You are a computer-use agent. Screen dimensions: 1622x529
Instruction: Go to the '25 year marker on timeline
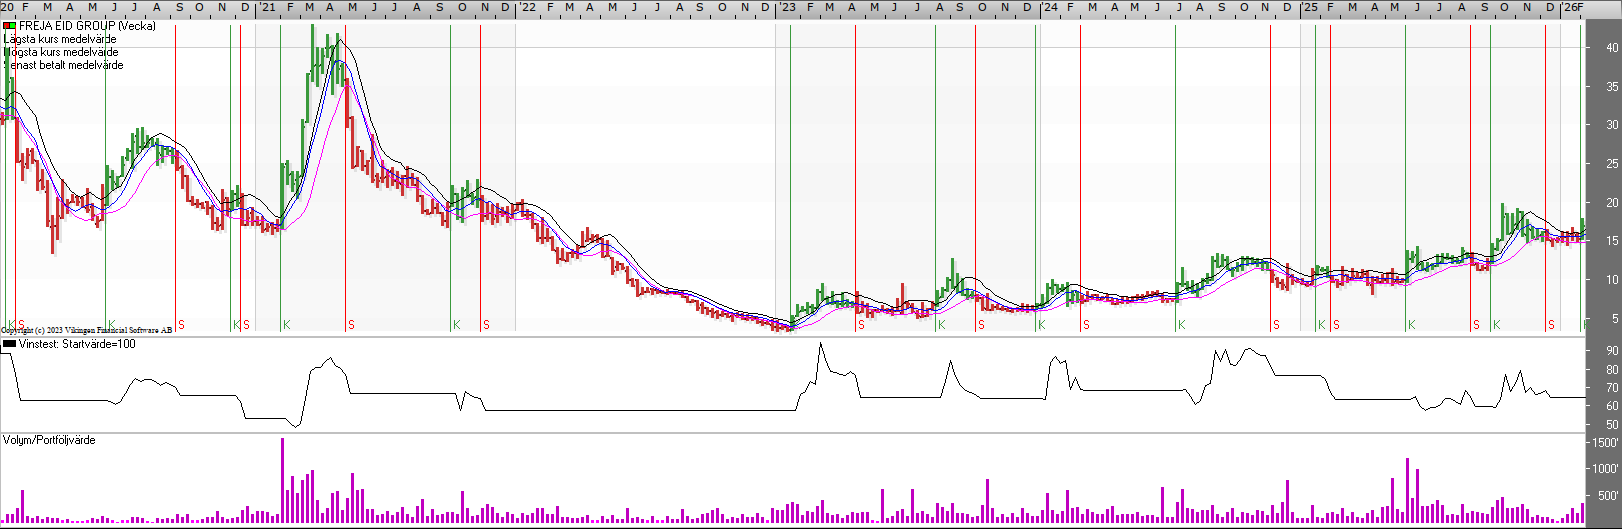pyautogui.click(x=1310, y=7)
